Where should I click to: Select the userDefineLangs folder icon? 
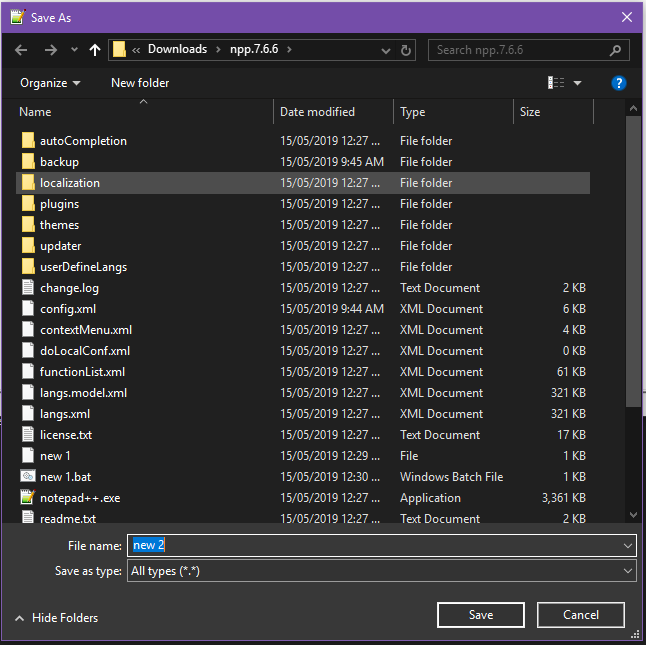click(28, 266)
